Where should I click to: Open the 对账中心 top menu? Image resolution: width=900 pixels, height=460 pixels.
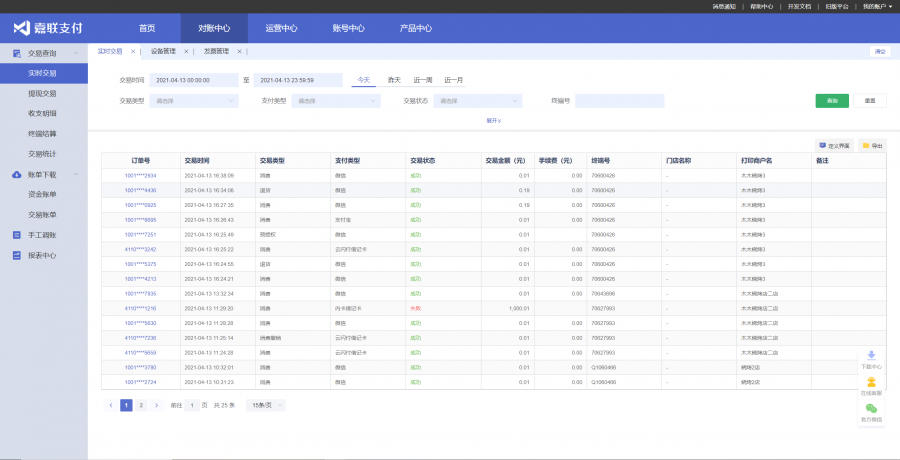coord(214,28)
